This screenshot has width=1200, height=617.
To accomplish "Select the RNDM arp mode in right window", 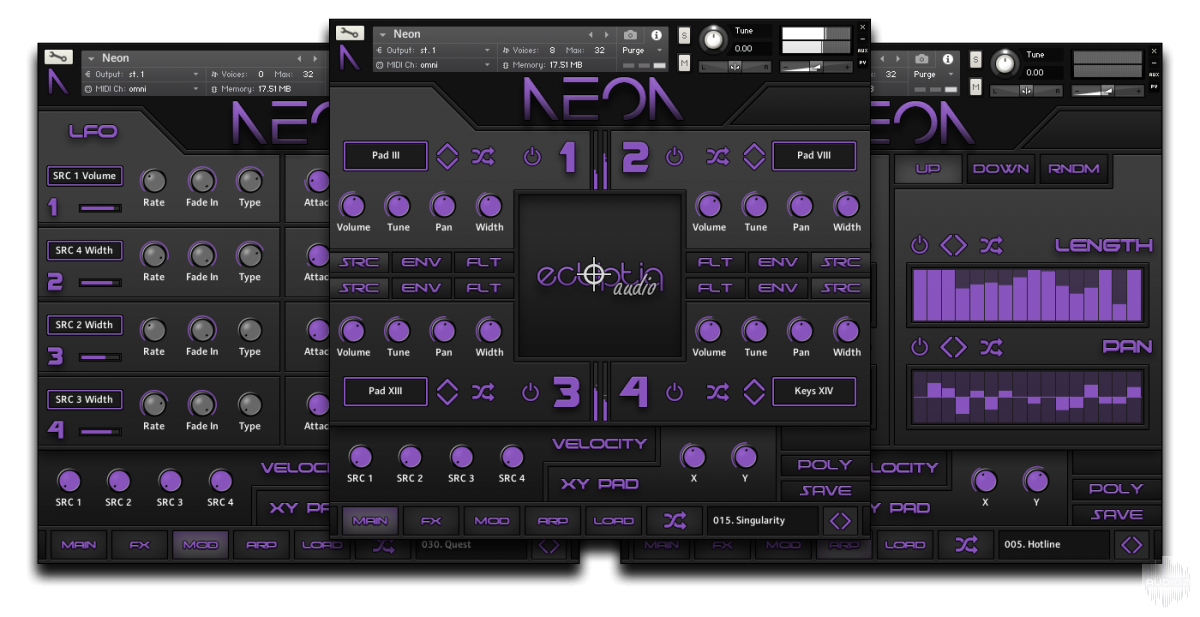I will pyautogui.click(x=1073, y=169).
